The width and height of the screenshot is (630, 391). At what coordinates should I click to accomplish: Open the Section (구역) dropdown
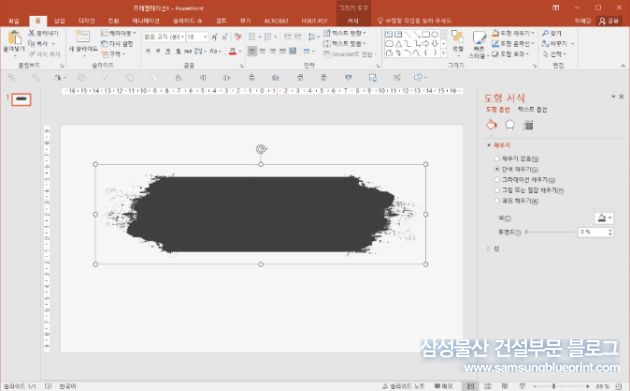coord(113,53)
